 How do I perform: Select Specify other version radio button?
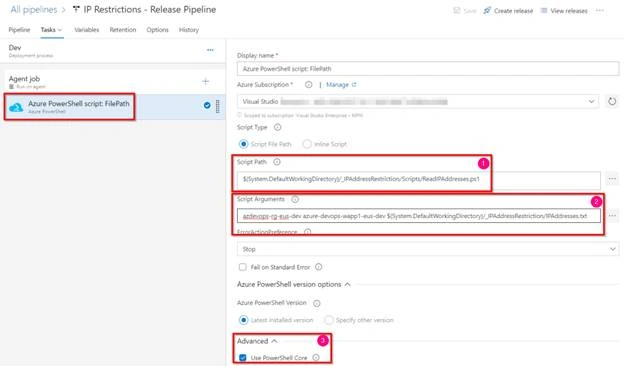tap(329, 320)
